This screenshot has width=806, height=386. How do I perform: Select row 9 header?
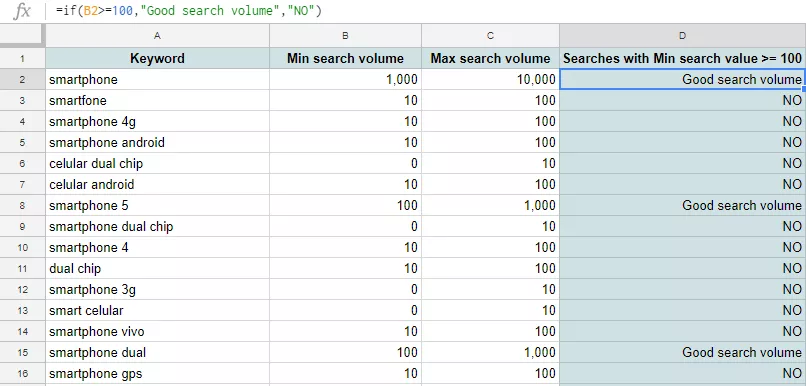22,227
